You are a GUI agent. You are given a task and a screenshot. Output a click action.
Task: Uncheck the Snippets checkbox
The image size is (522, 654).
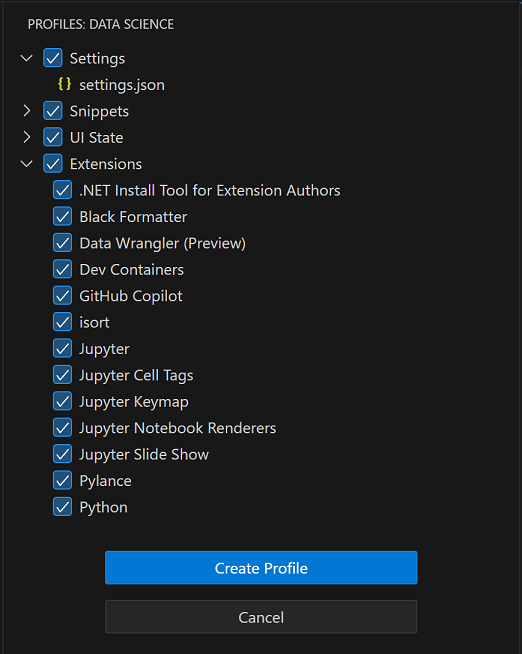coord(53,111)
